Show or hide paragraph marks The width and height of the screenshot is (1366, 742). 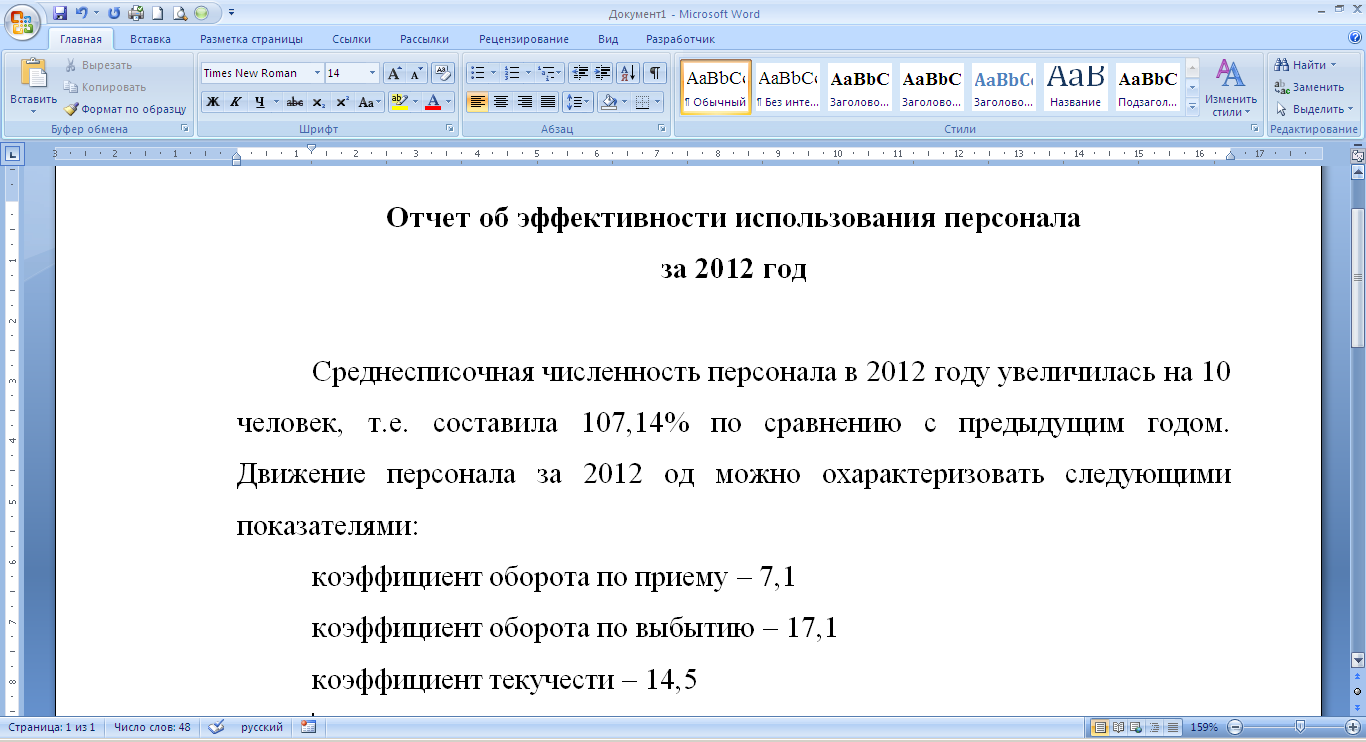(x=655, y=73)
